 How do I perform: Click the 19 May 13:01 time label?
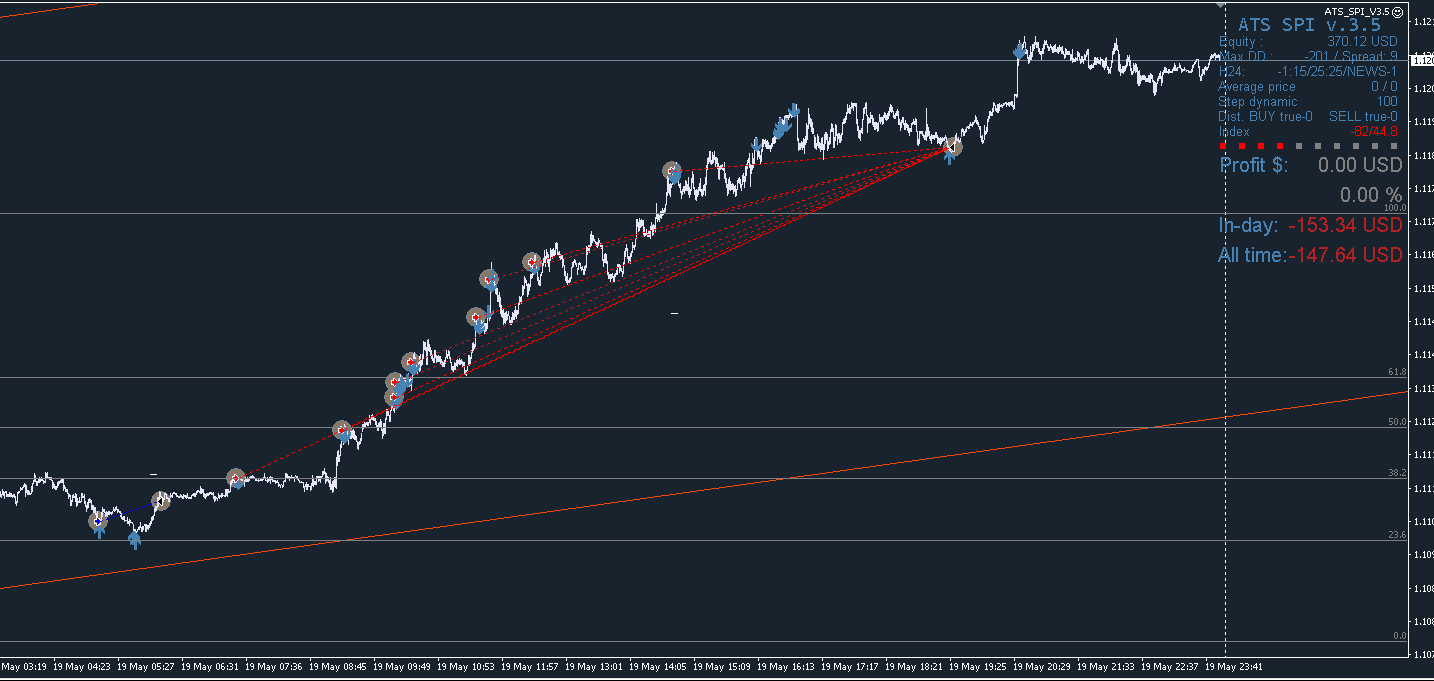[595, 666]
